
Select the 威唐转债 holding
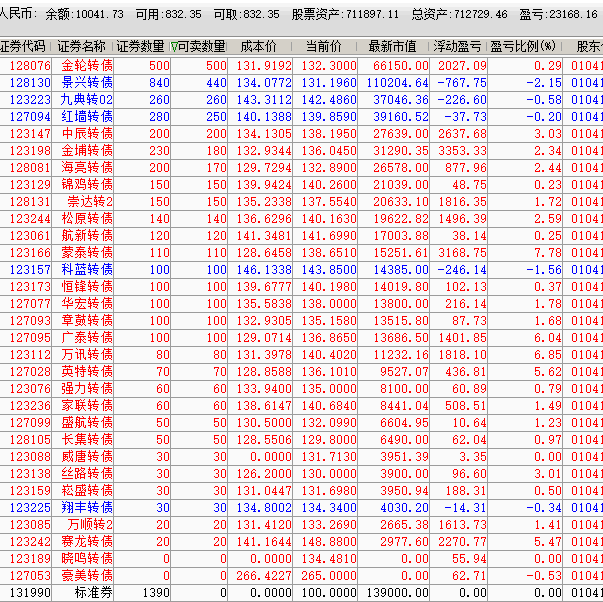coord(87,457)
